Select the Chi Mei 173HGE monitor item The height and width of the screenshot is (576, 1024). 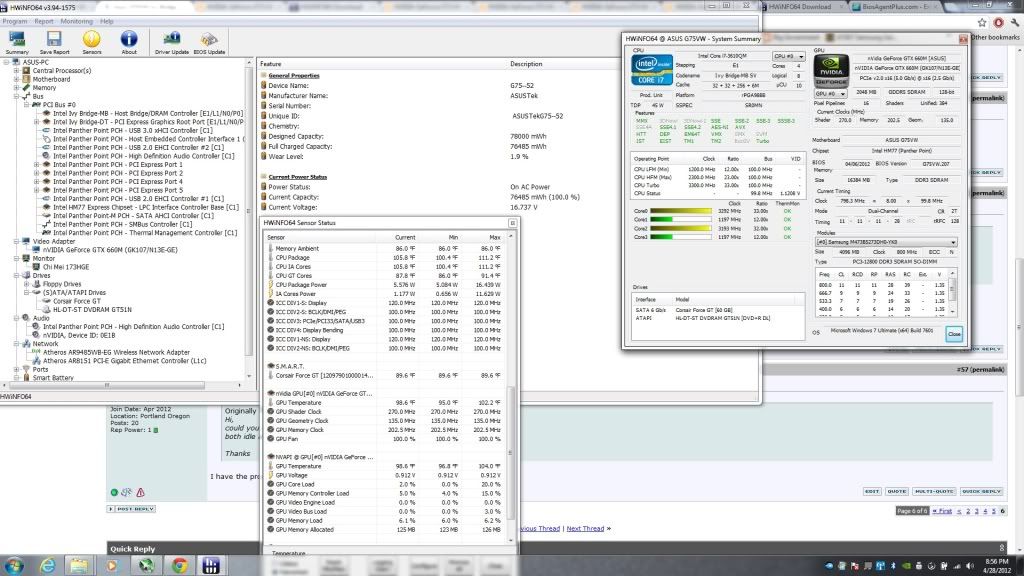point(66,267)
